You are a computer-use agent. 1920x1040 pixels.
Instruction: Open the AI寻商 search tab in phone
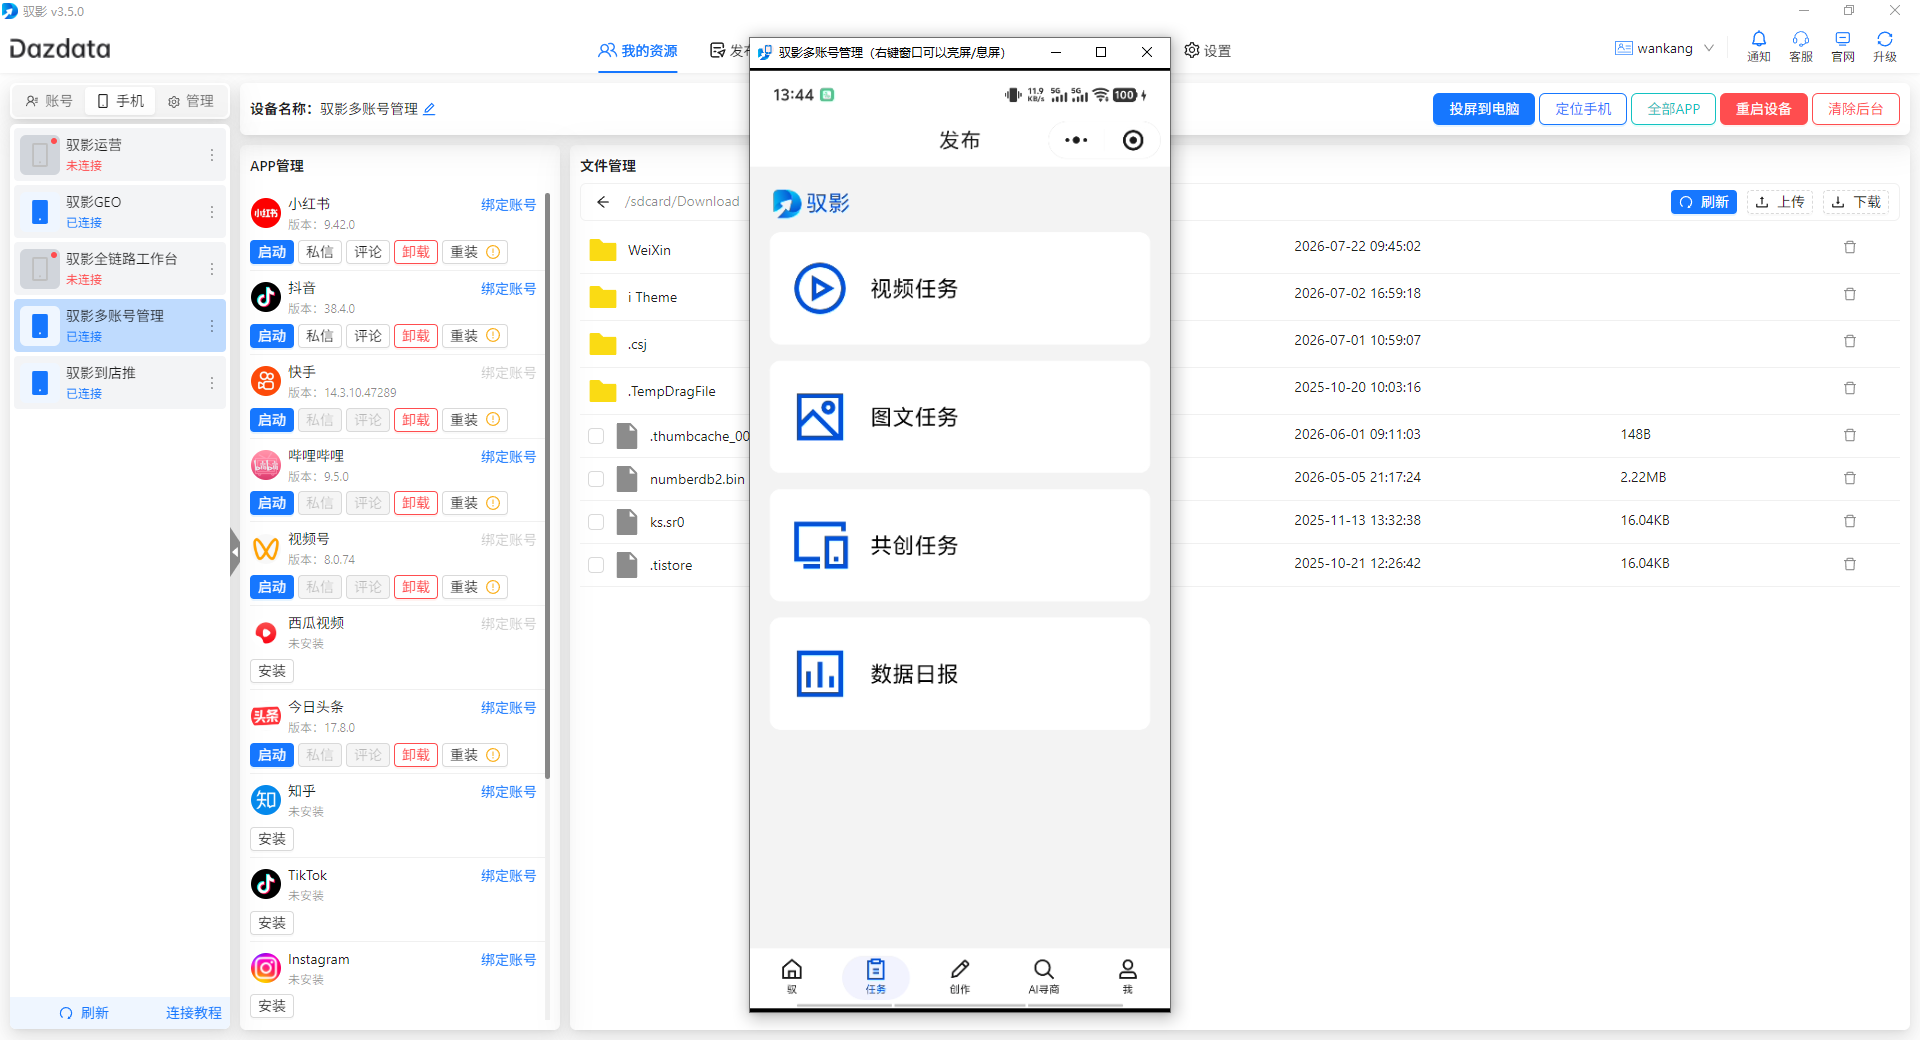click(x=1043, y=975)
